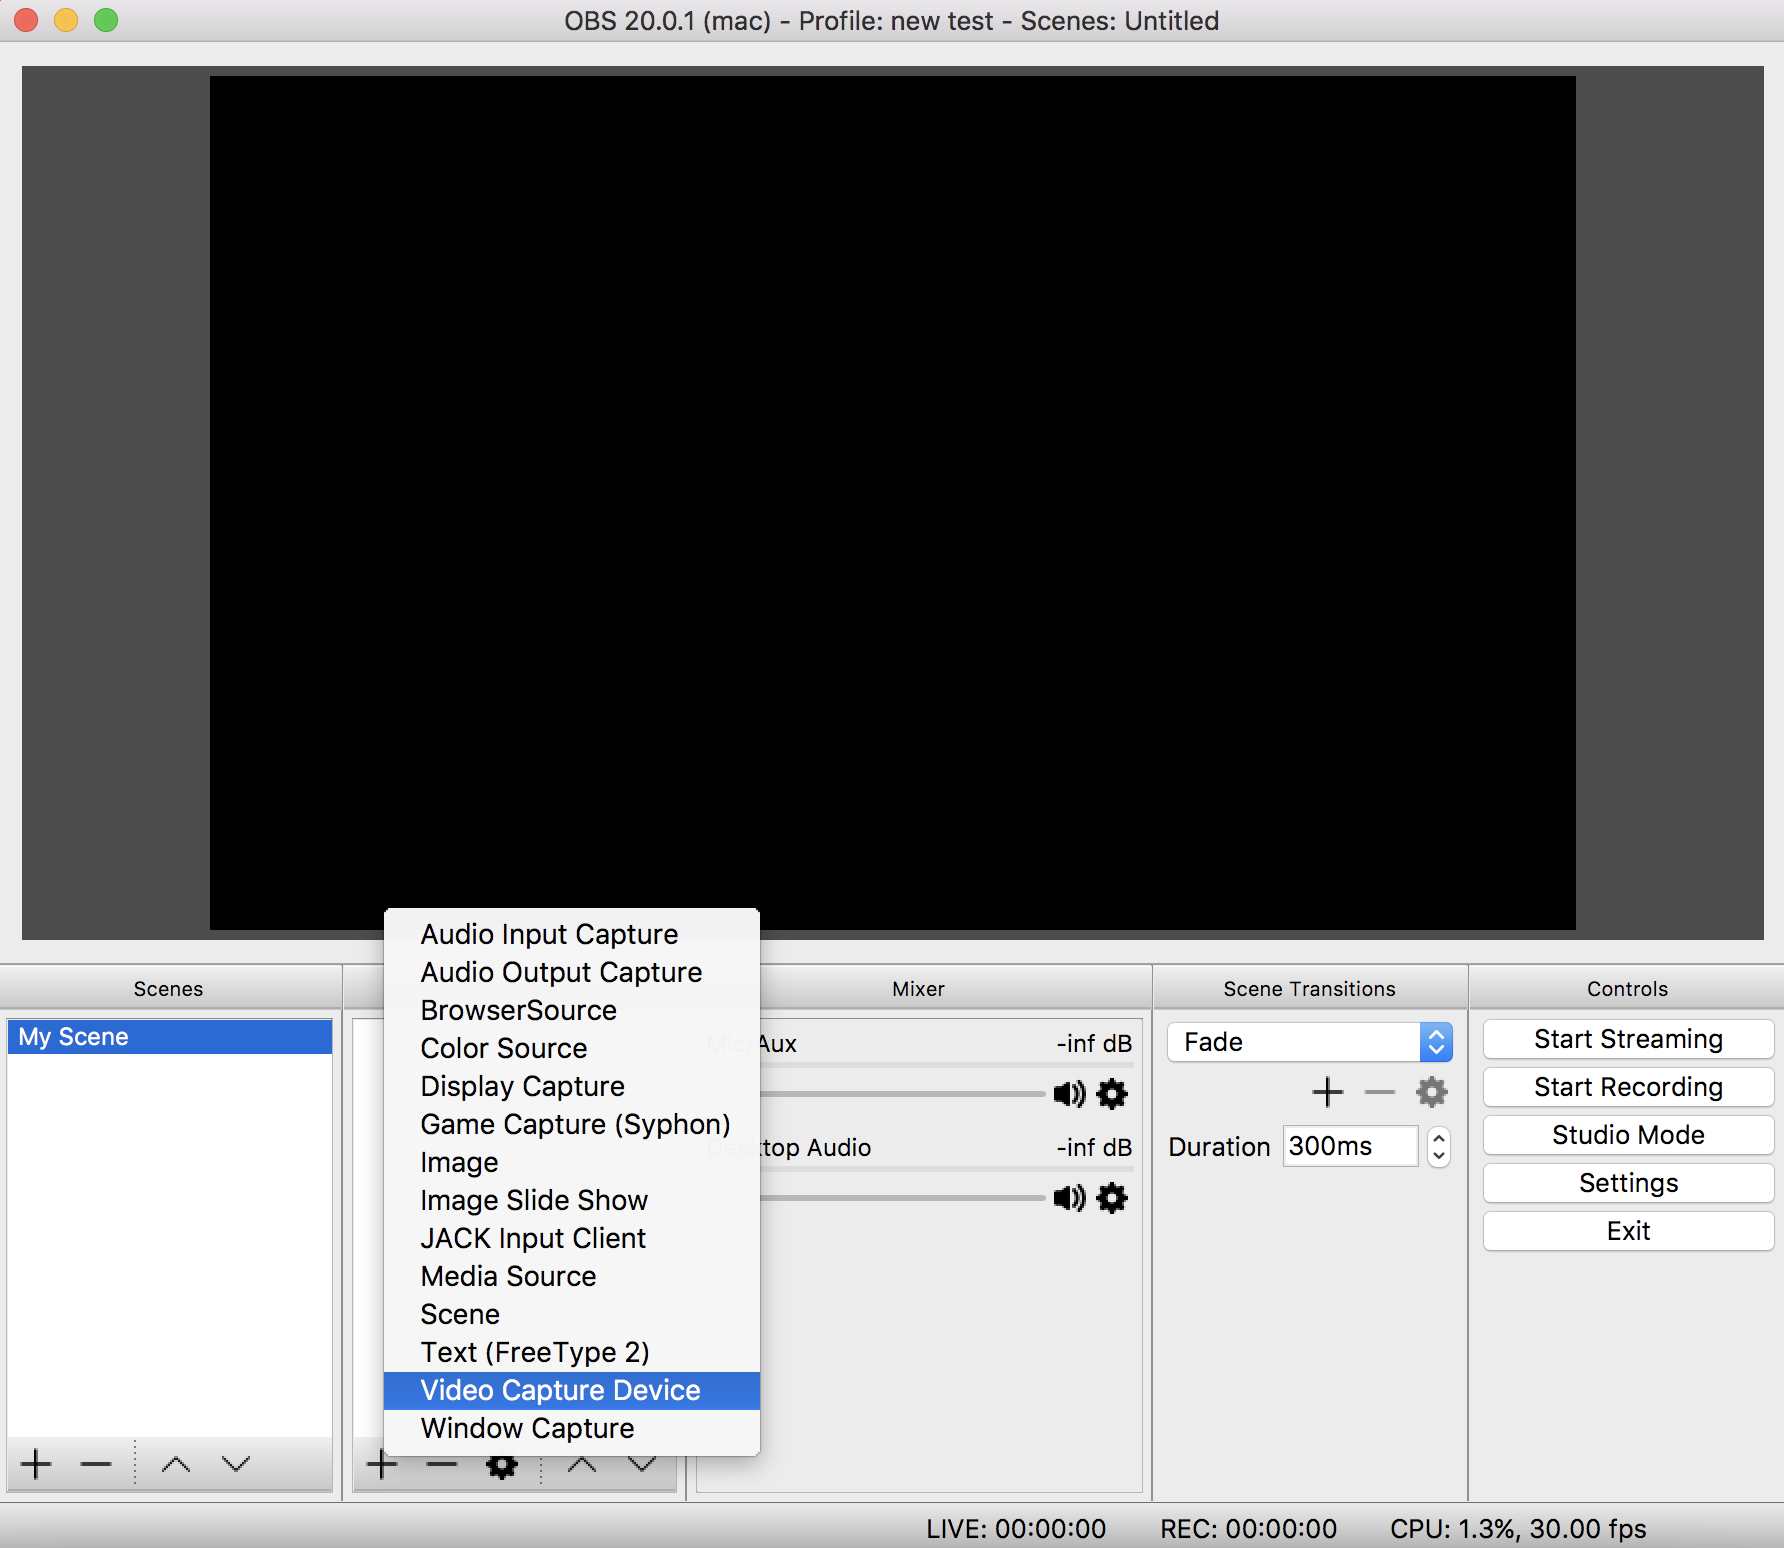1784x1548 pixels.
Task: Open Desktop Audio settings gear
Action: point(1112,1198)
